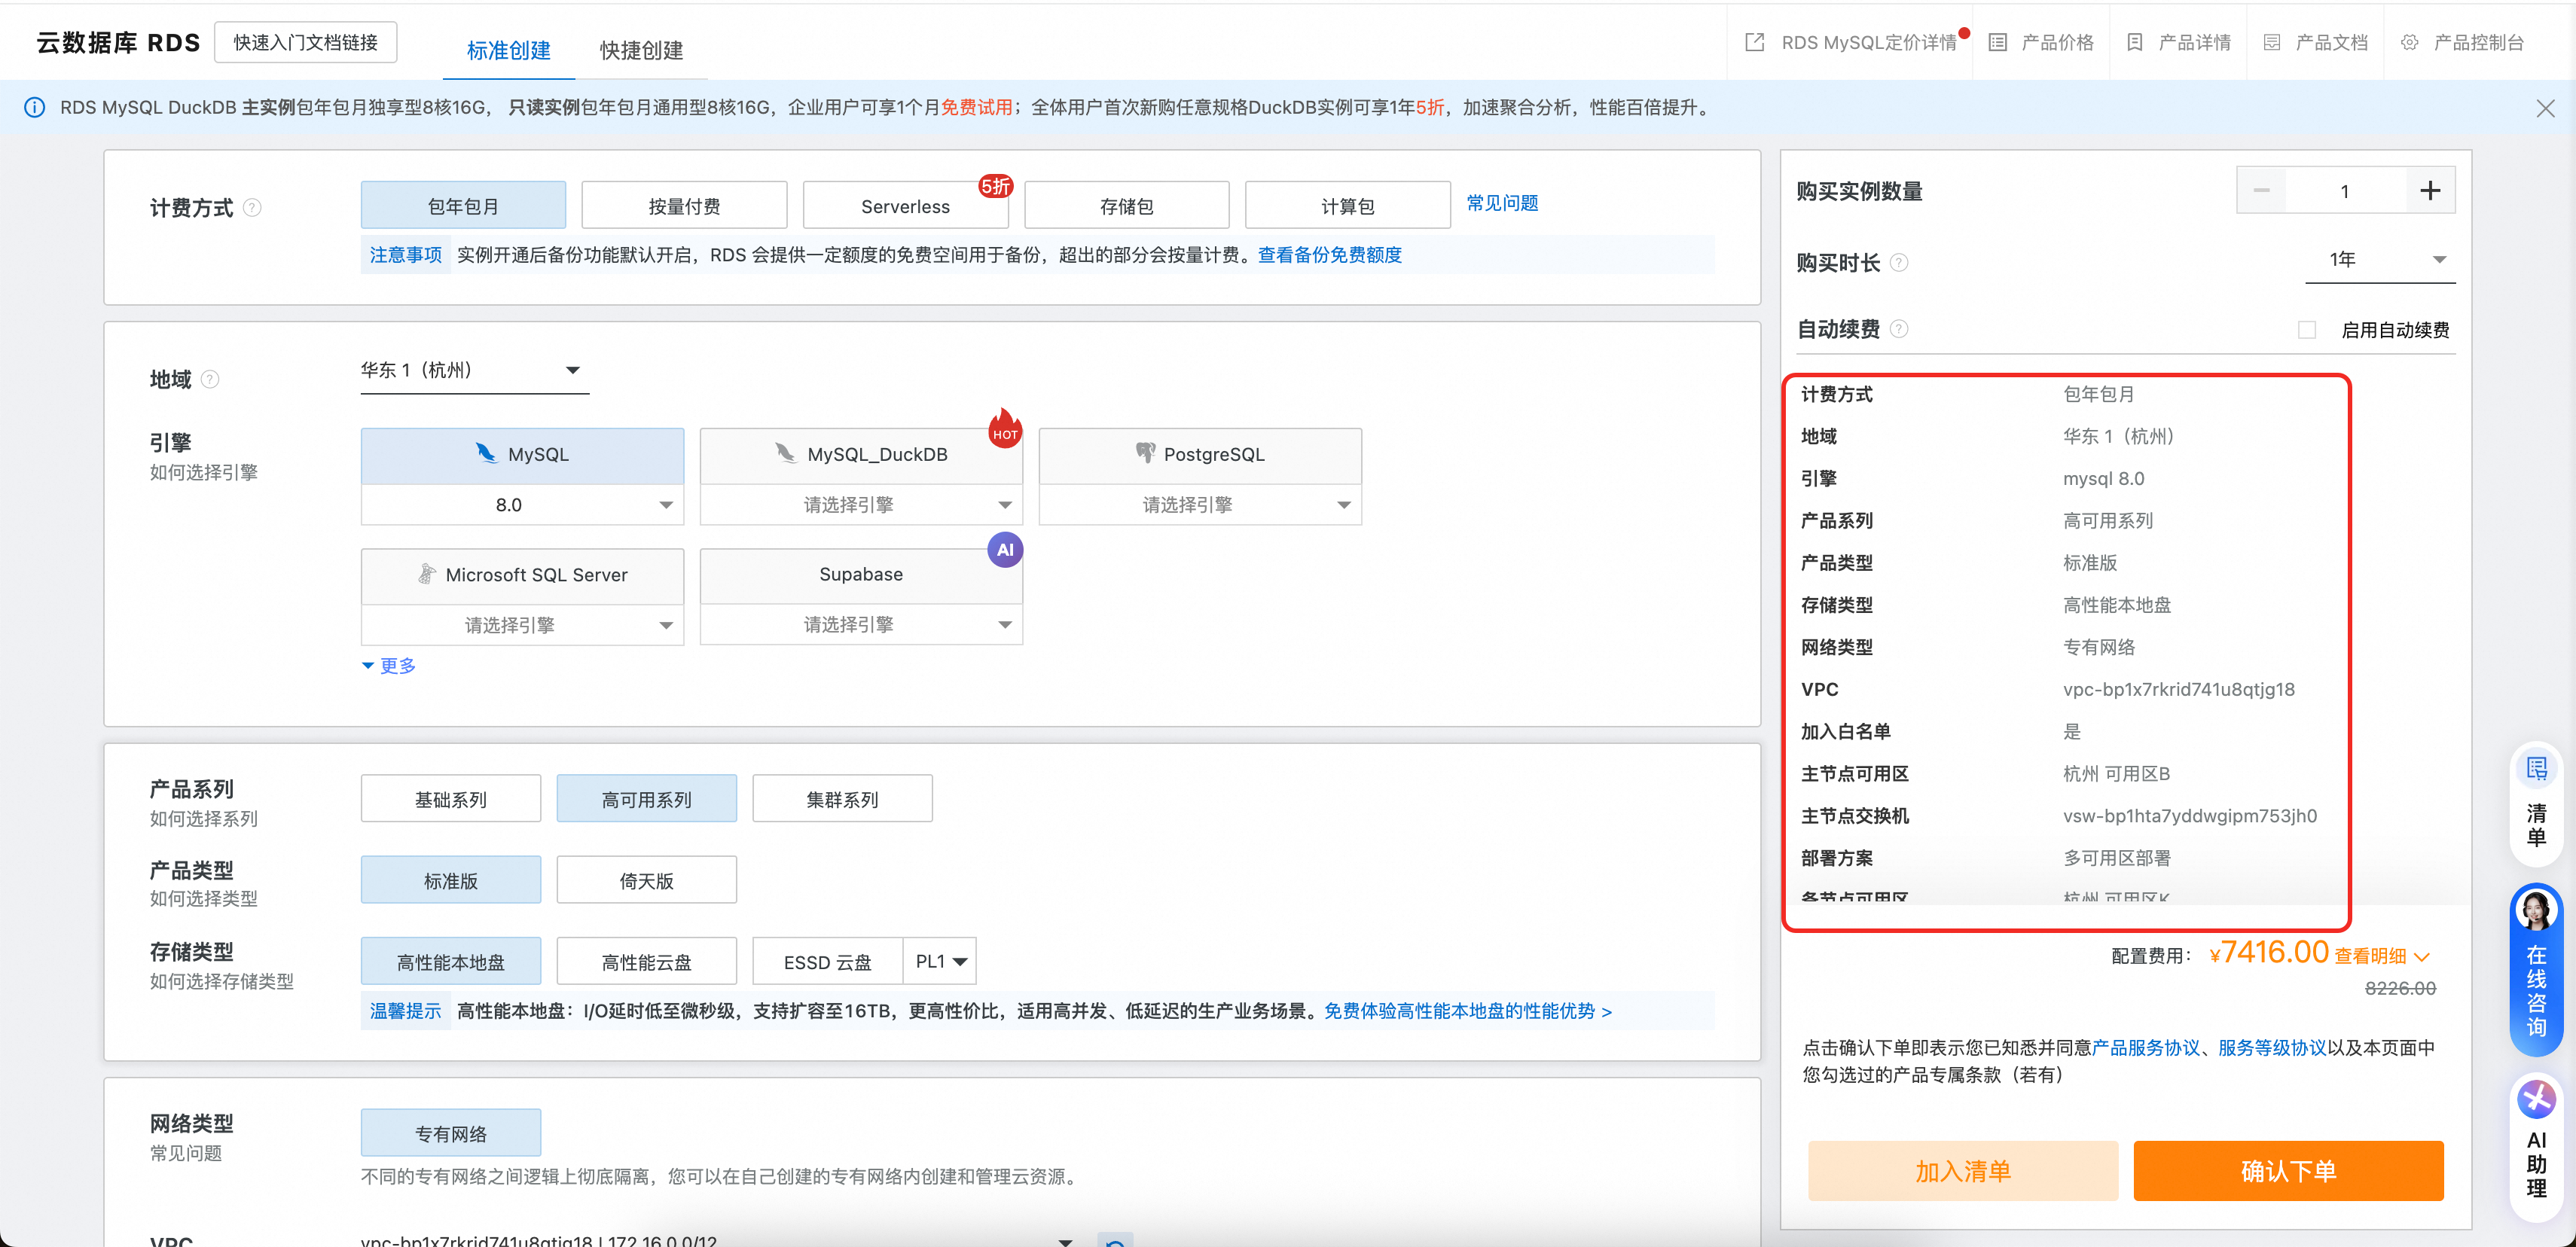Switch to the 快捷创建 tab
The image size is (2576, 1247).
click(642, 50)
